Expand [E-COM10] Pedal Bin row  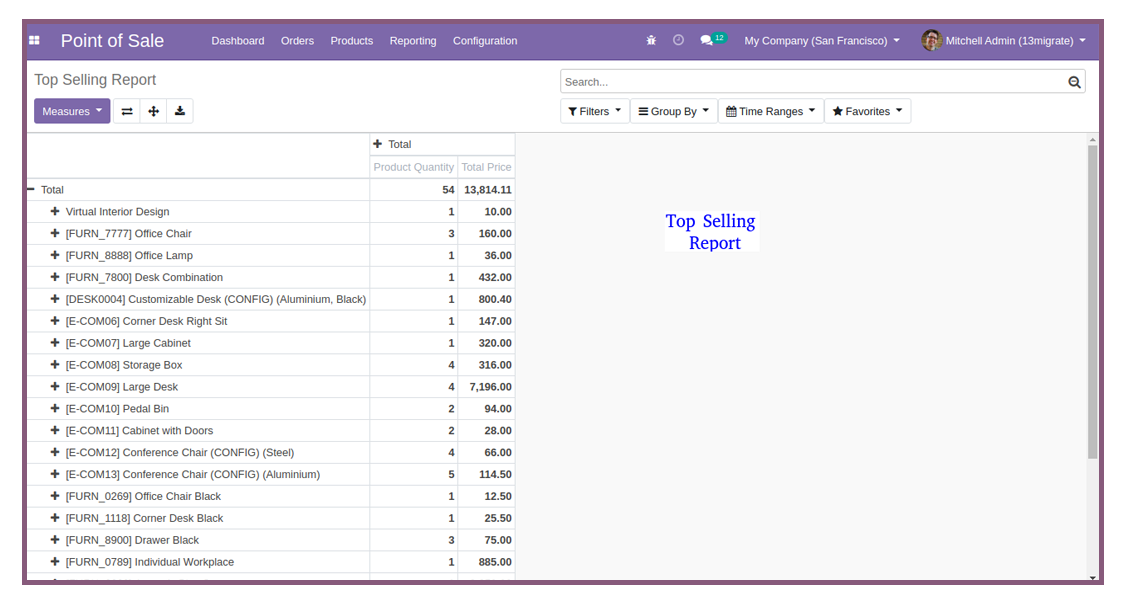(x=55, y=409)
